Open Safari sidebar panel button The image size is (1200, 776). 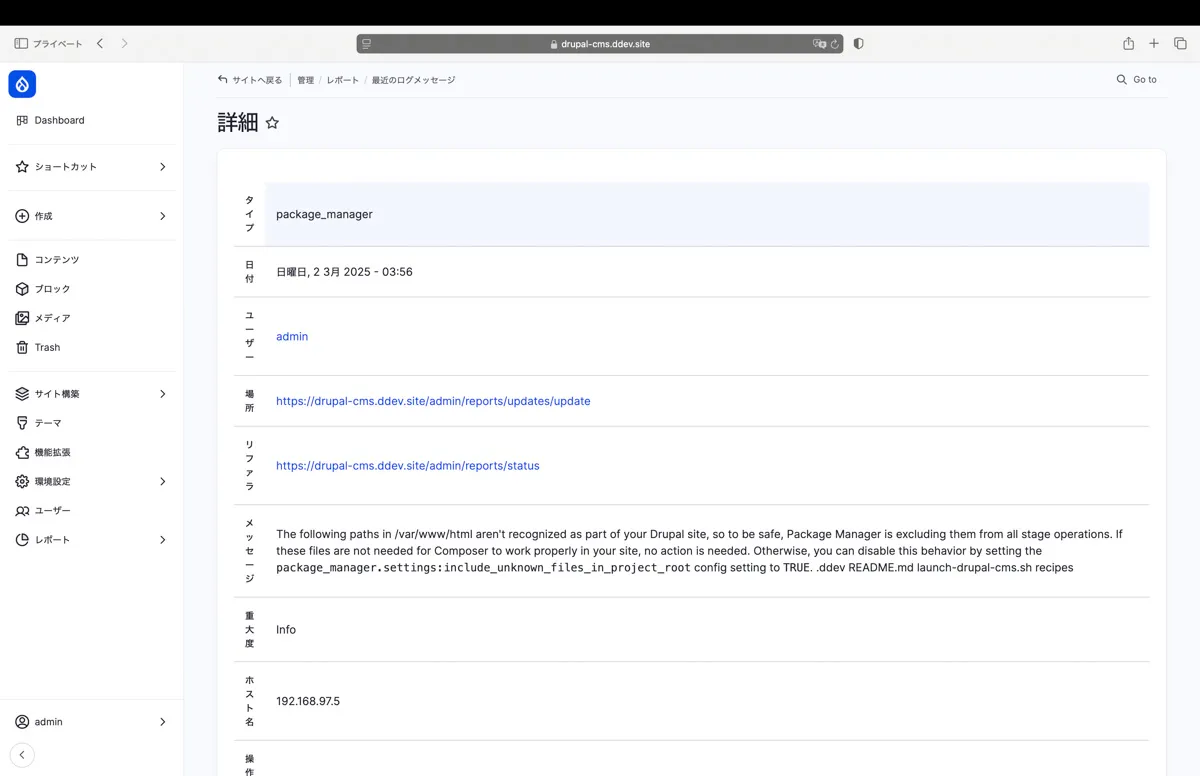(x=21, y=44)
